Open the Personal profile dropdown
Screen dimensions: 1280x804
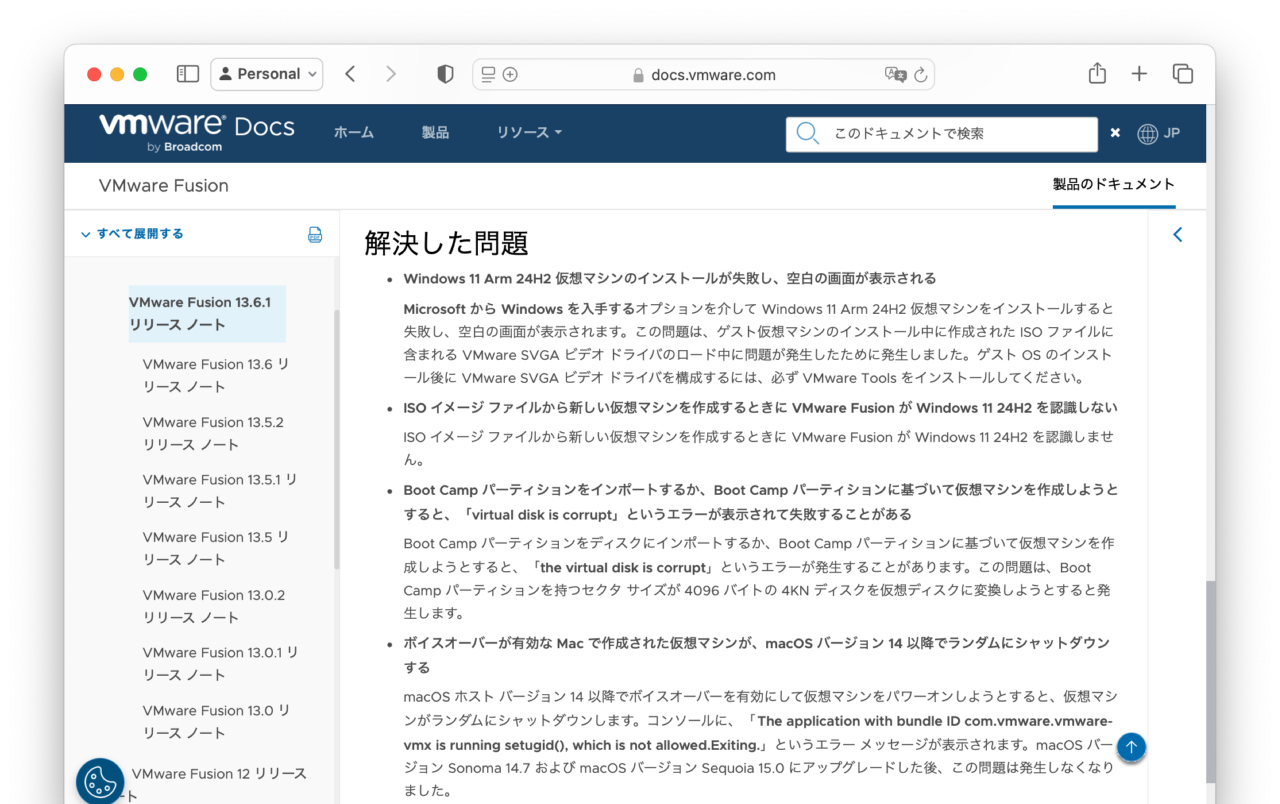tap(267, 74)
